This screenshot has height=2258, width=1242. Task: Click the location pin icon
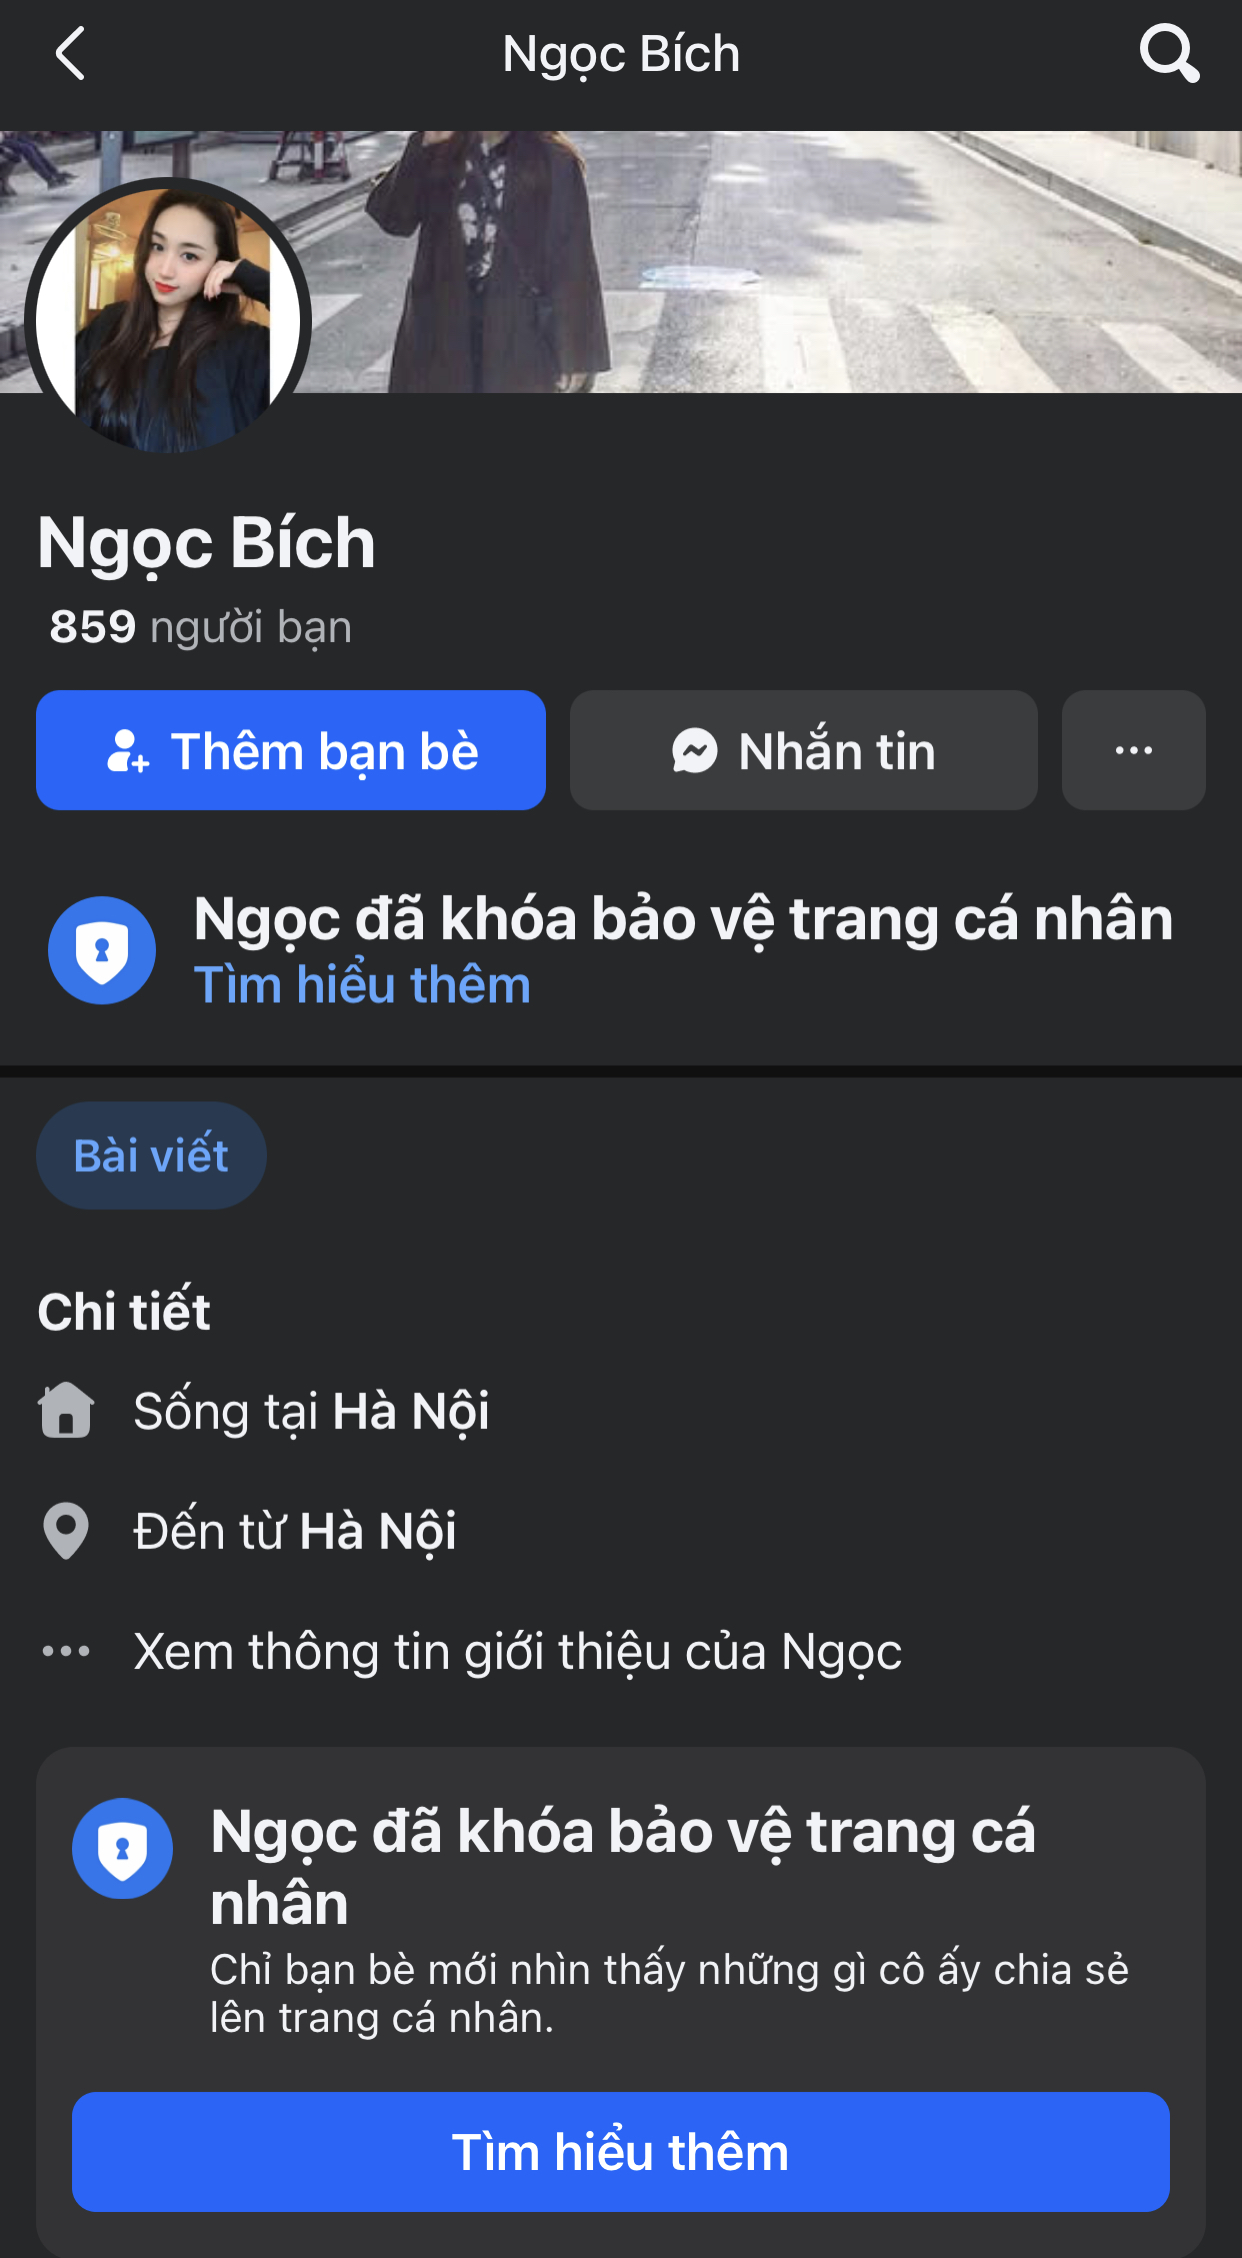[x=66, y=1531]
